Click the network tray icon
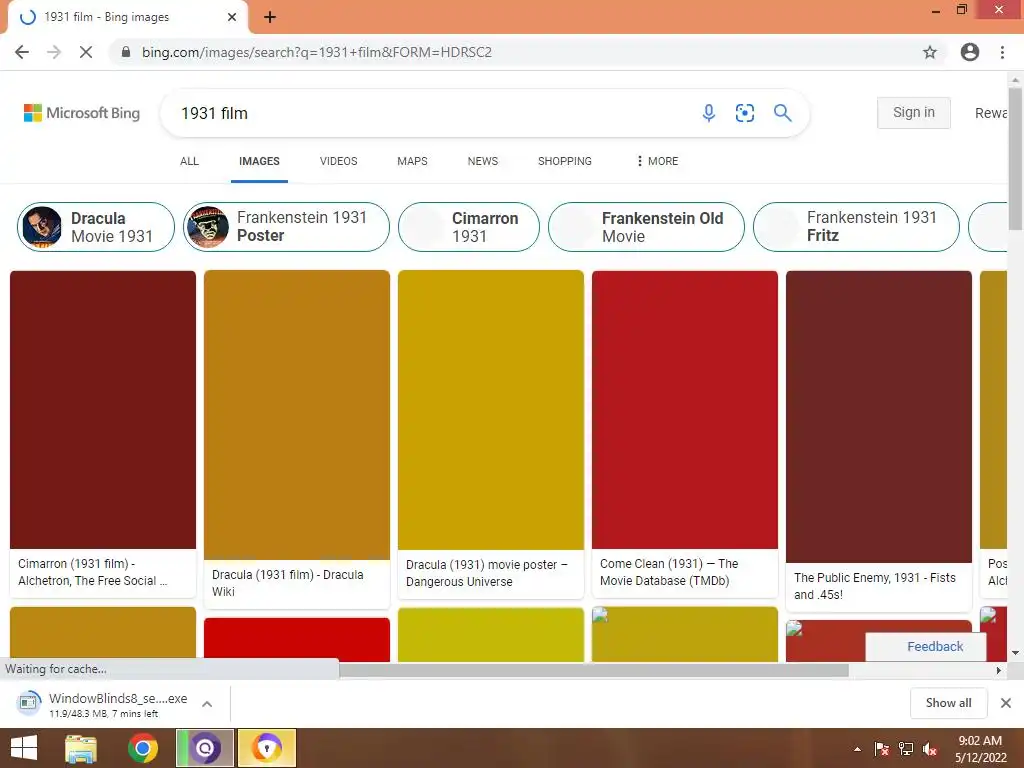The height and width of the screenshot is (768, 1024). pos(906,749)
